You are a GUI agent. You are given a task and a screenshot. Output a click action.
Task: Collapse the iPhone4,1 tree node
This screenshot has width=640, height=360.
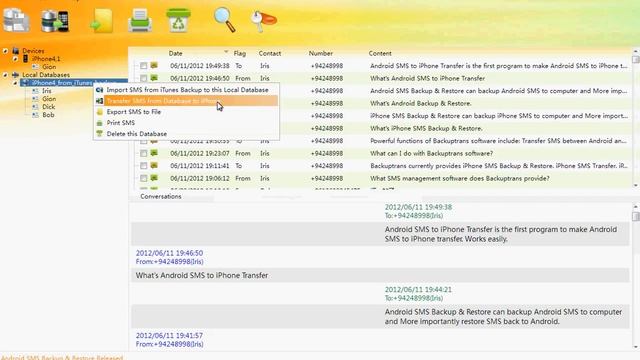tap(15, 59)
